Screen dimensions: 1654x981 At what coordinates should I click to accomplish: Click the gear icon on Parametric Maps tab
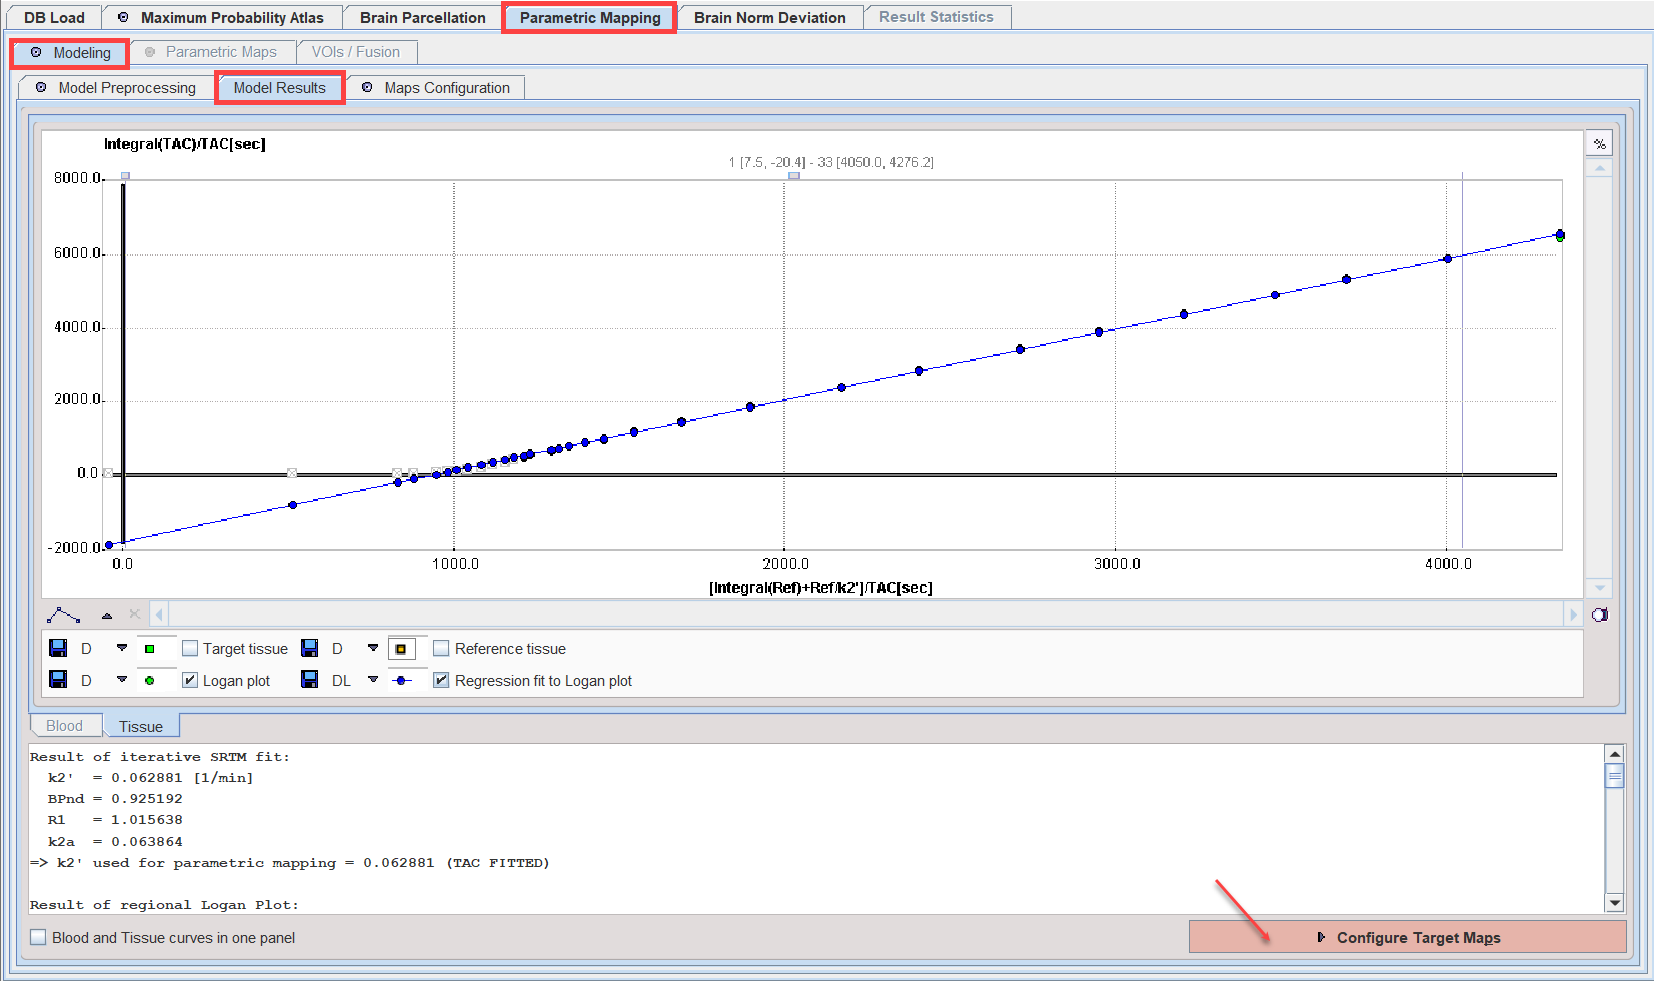[150, 52]
